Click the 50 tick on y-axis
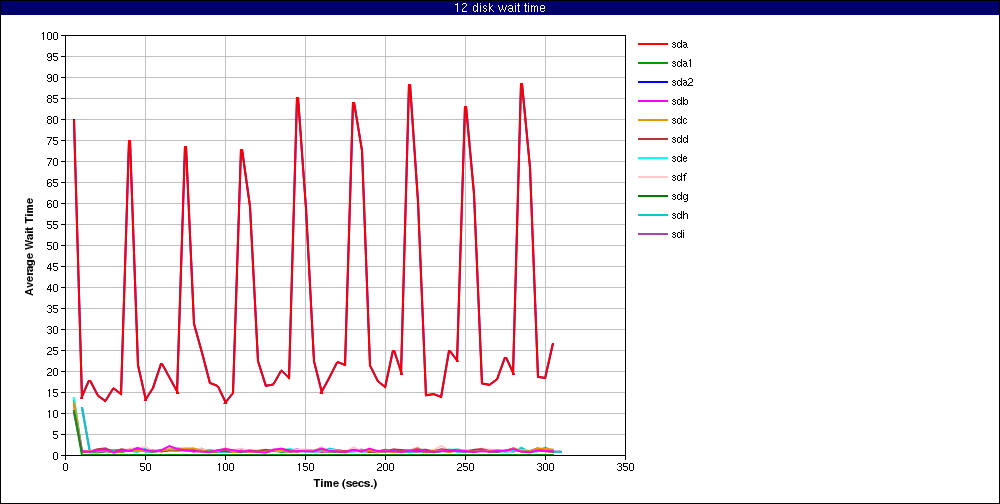 tap(54, 246)
